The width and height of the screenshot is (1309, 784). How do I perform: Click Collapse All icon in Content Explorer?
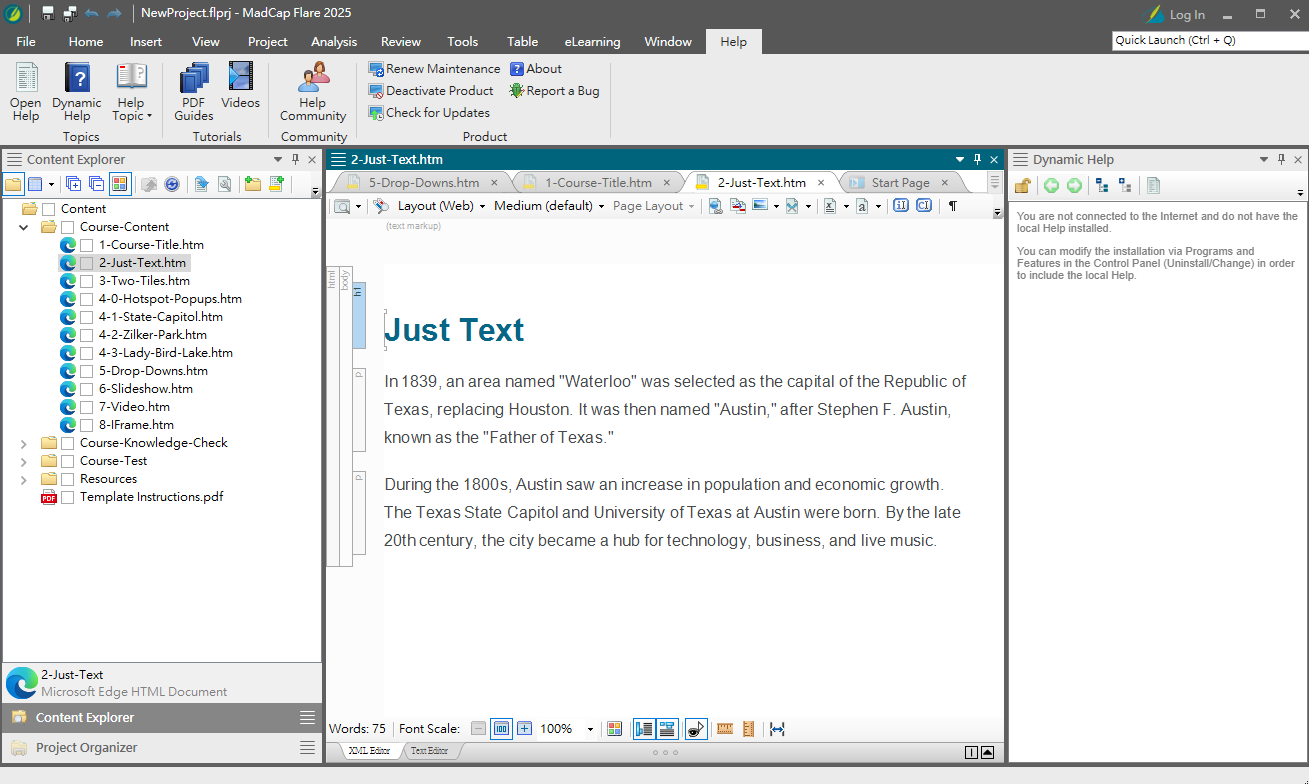[x=96, y=184]
